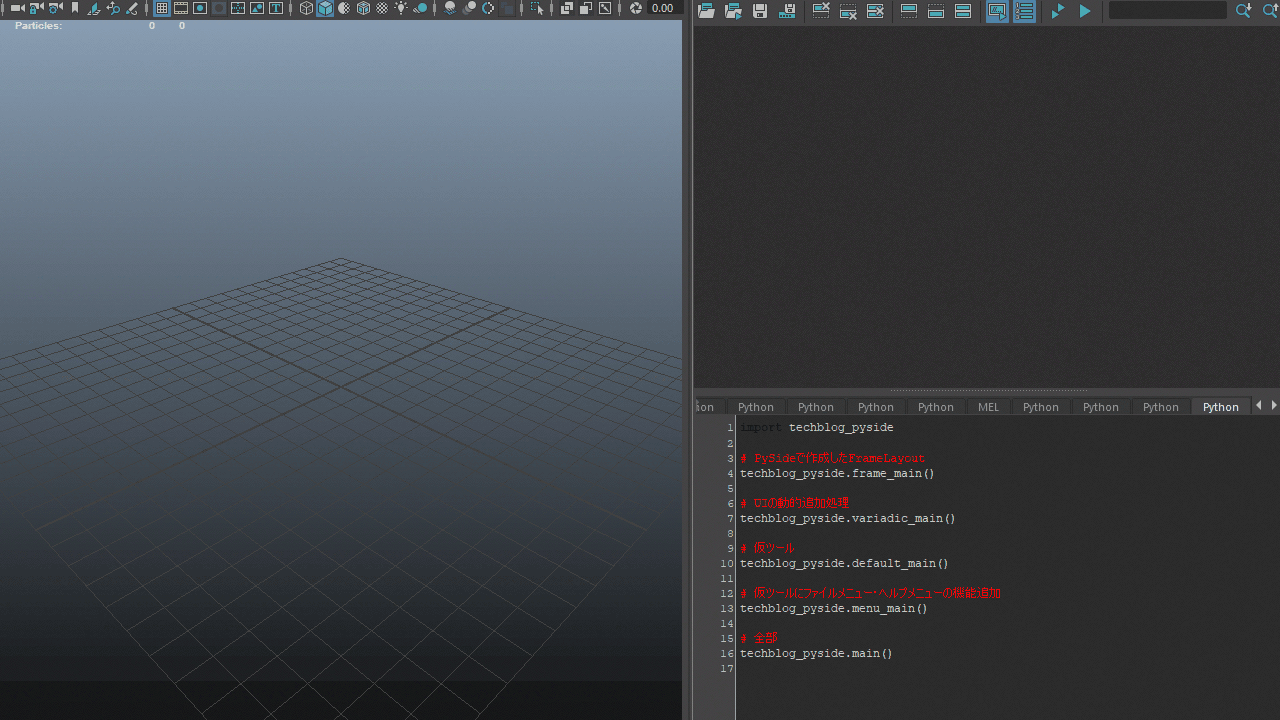Click the Textured checker icon
This screenshot has width=1280, height=720.
[x=382, y=8]
